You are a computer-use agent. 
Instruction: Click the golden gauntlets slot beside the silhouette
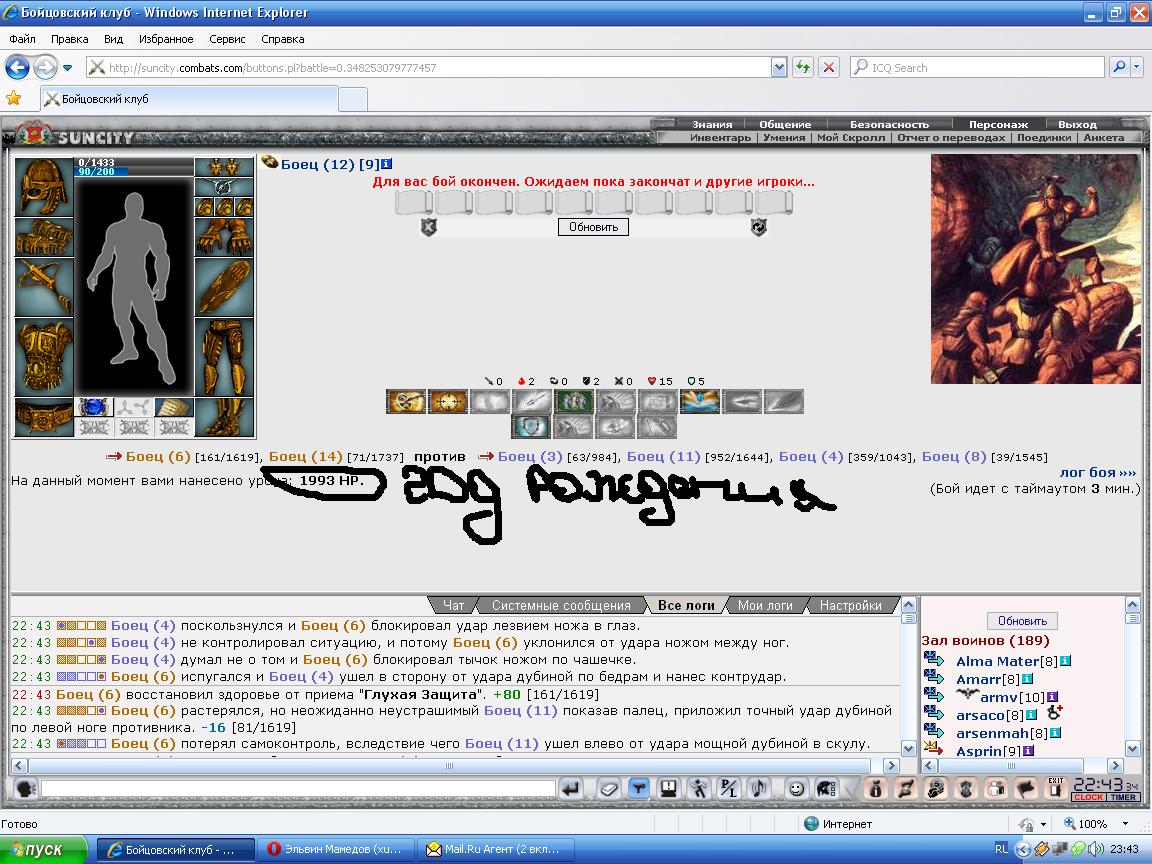tap(224, 237)
